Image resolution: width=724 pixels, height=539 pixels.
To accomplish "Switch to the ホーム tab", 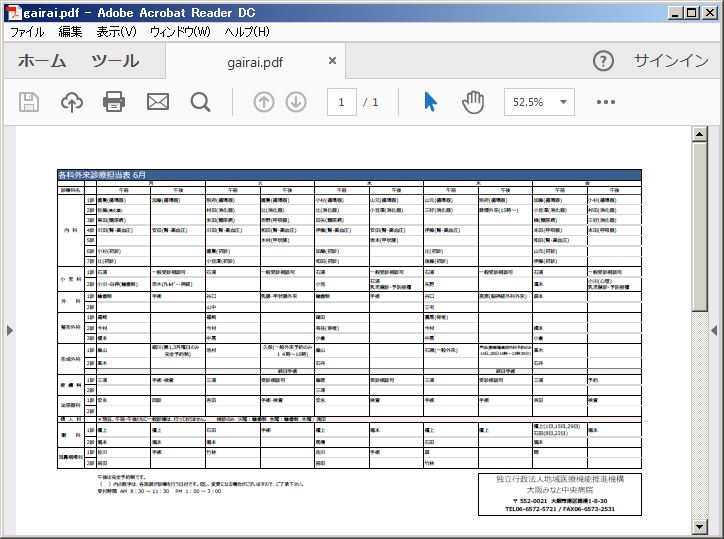I will pyautogui.click(x=42, y=61).
